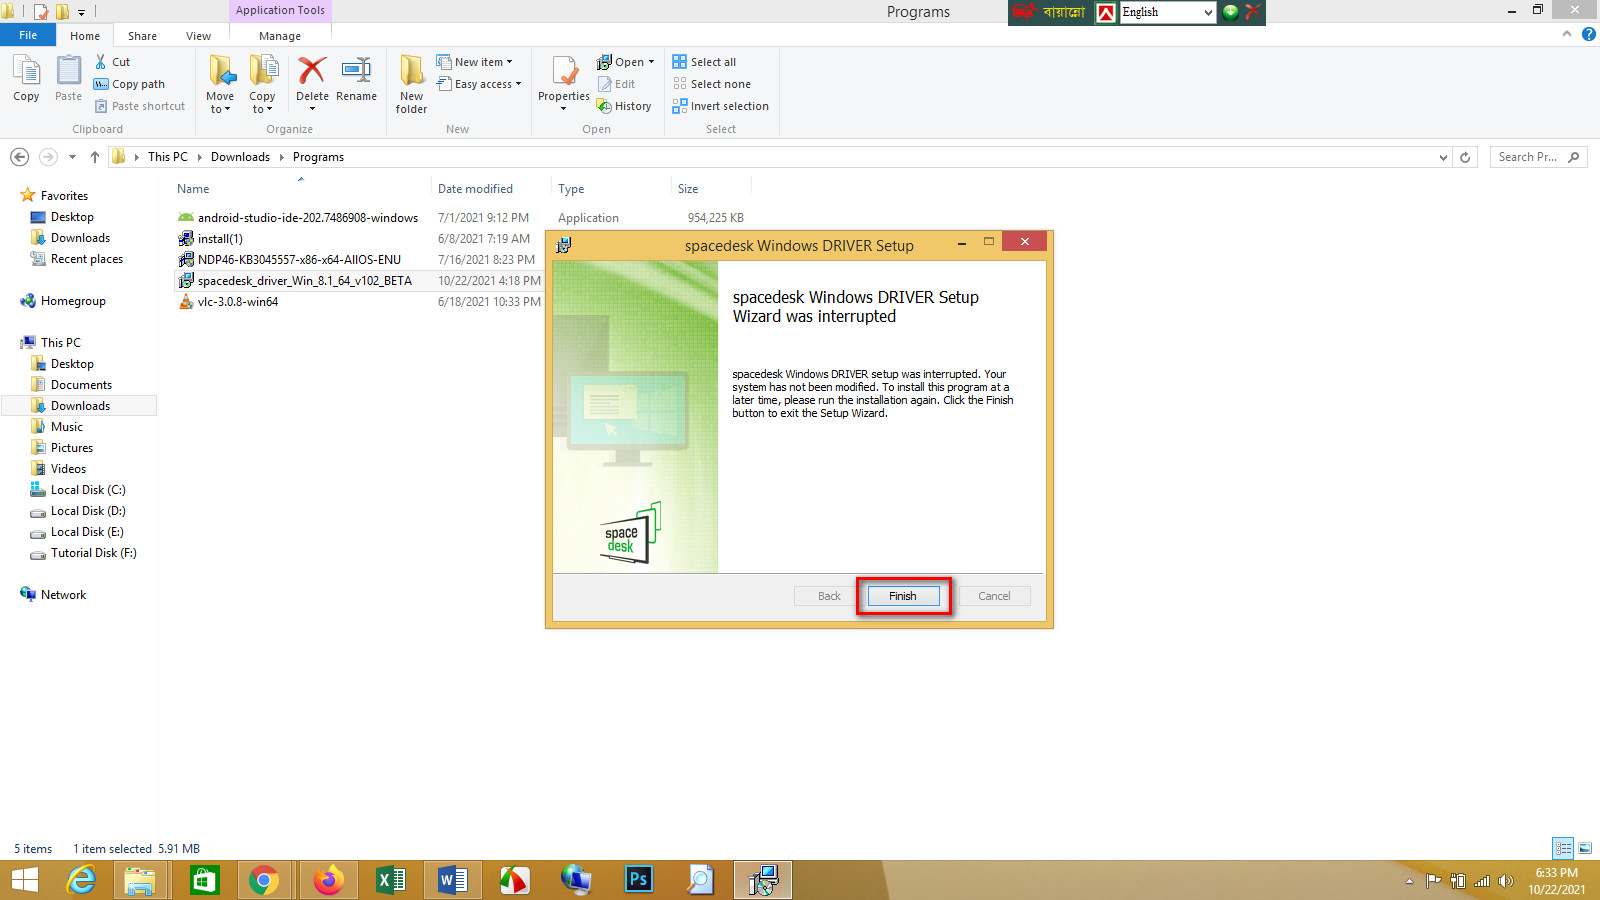Open the New item dropdown
The image size is (1600, 900).
[475, 62]
